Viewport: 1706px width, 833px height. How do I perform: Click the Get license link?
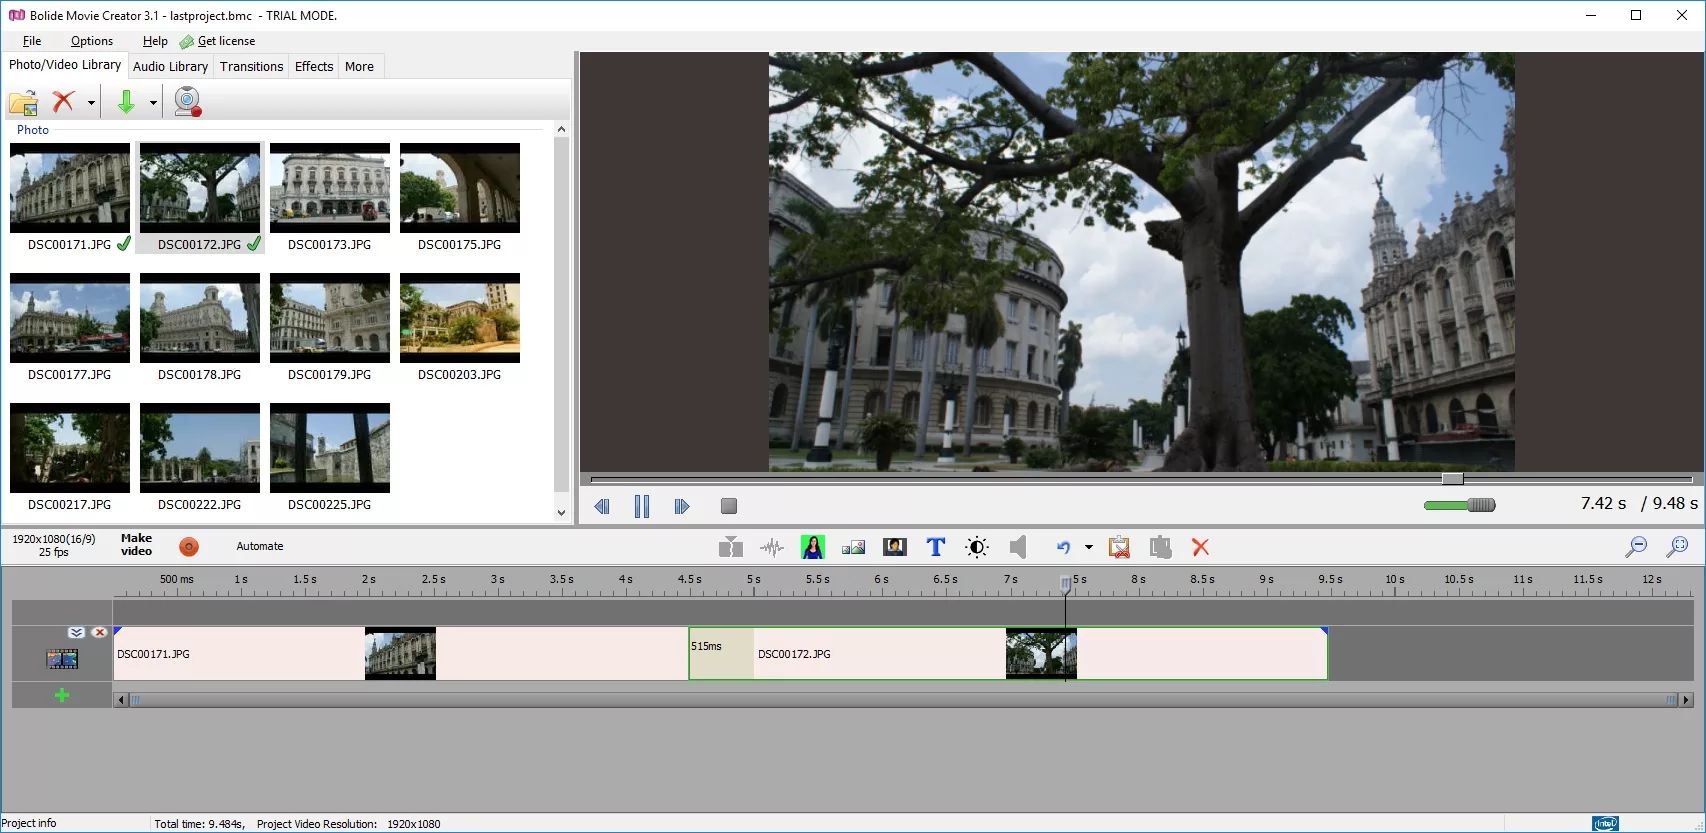click(x=226, y=41)
